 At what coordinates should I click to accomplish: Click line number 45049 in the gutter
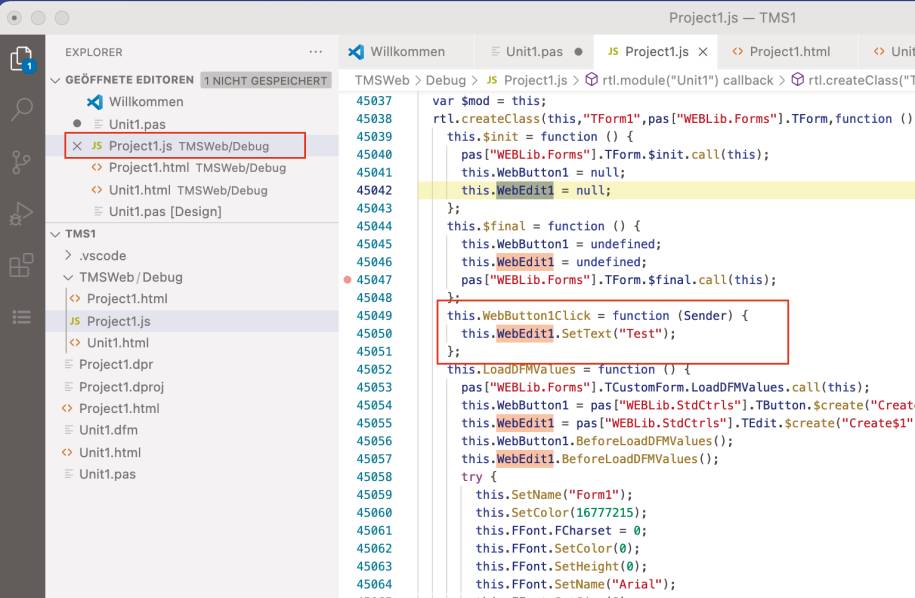click(374, 316)
